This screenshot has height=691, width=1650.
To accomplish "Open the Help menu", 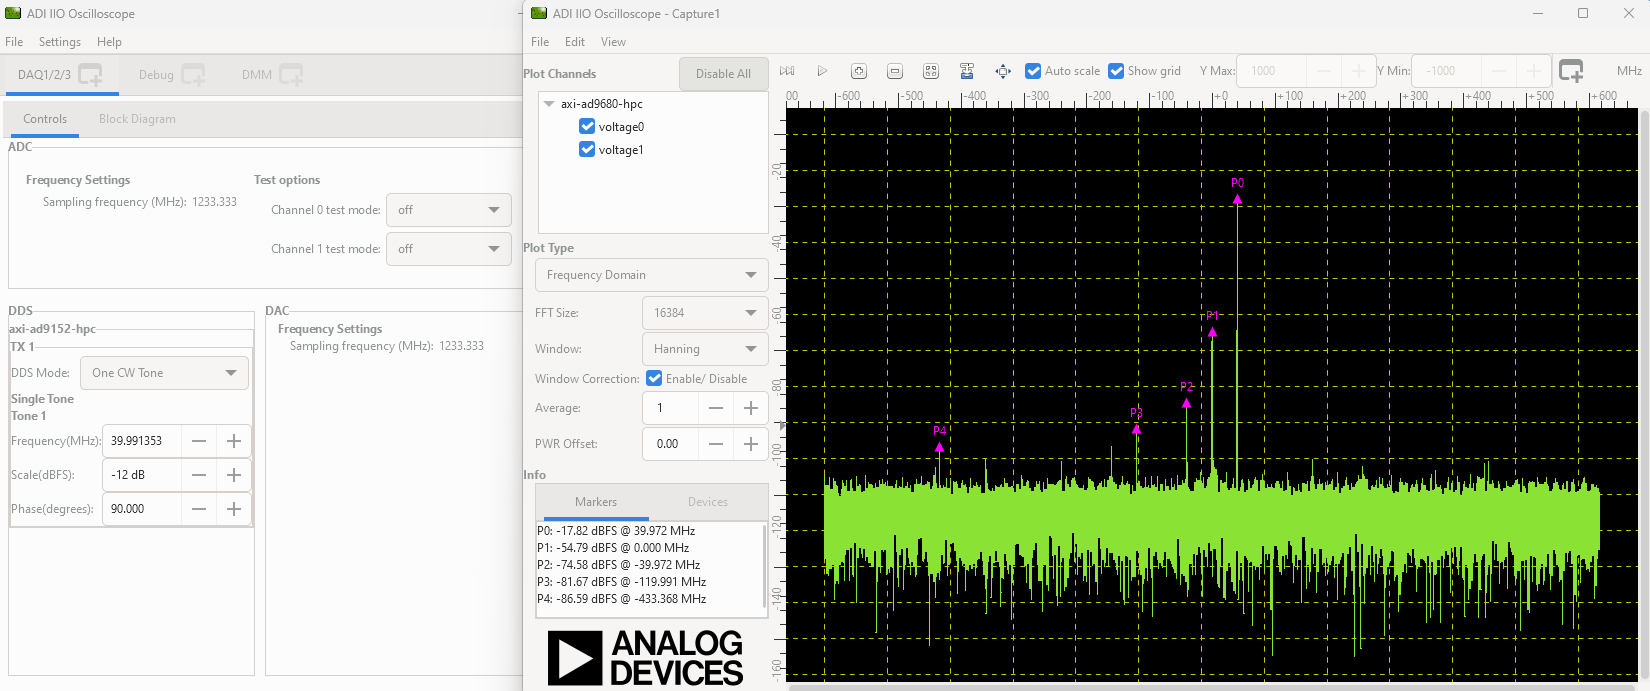I will pos(109,42).
